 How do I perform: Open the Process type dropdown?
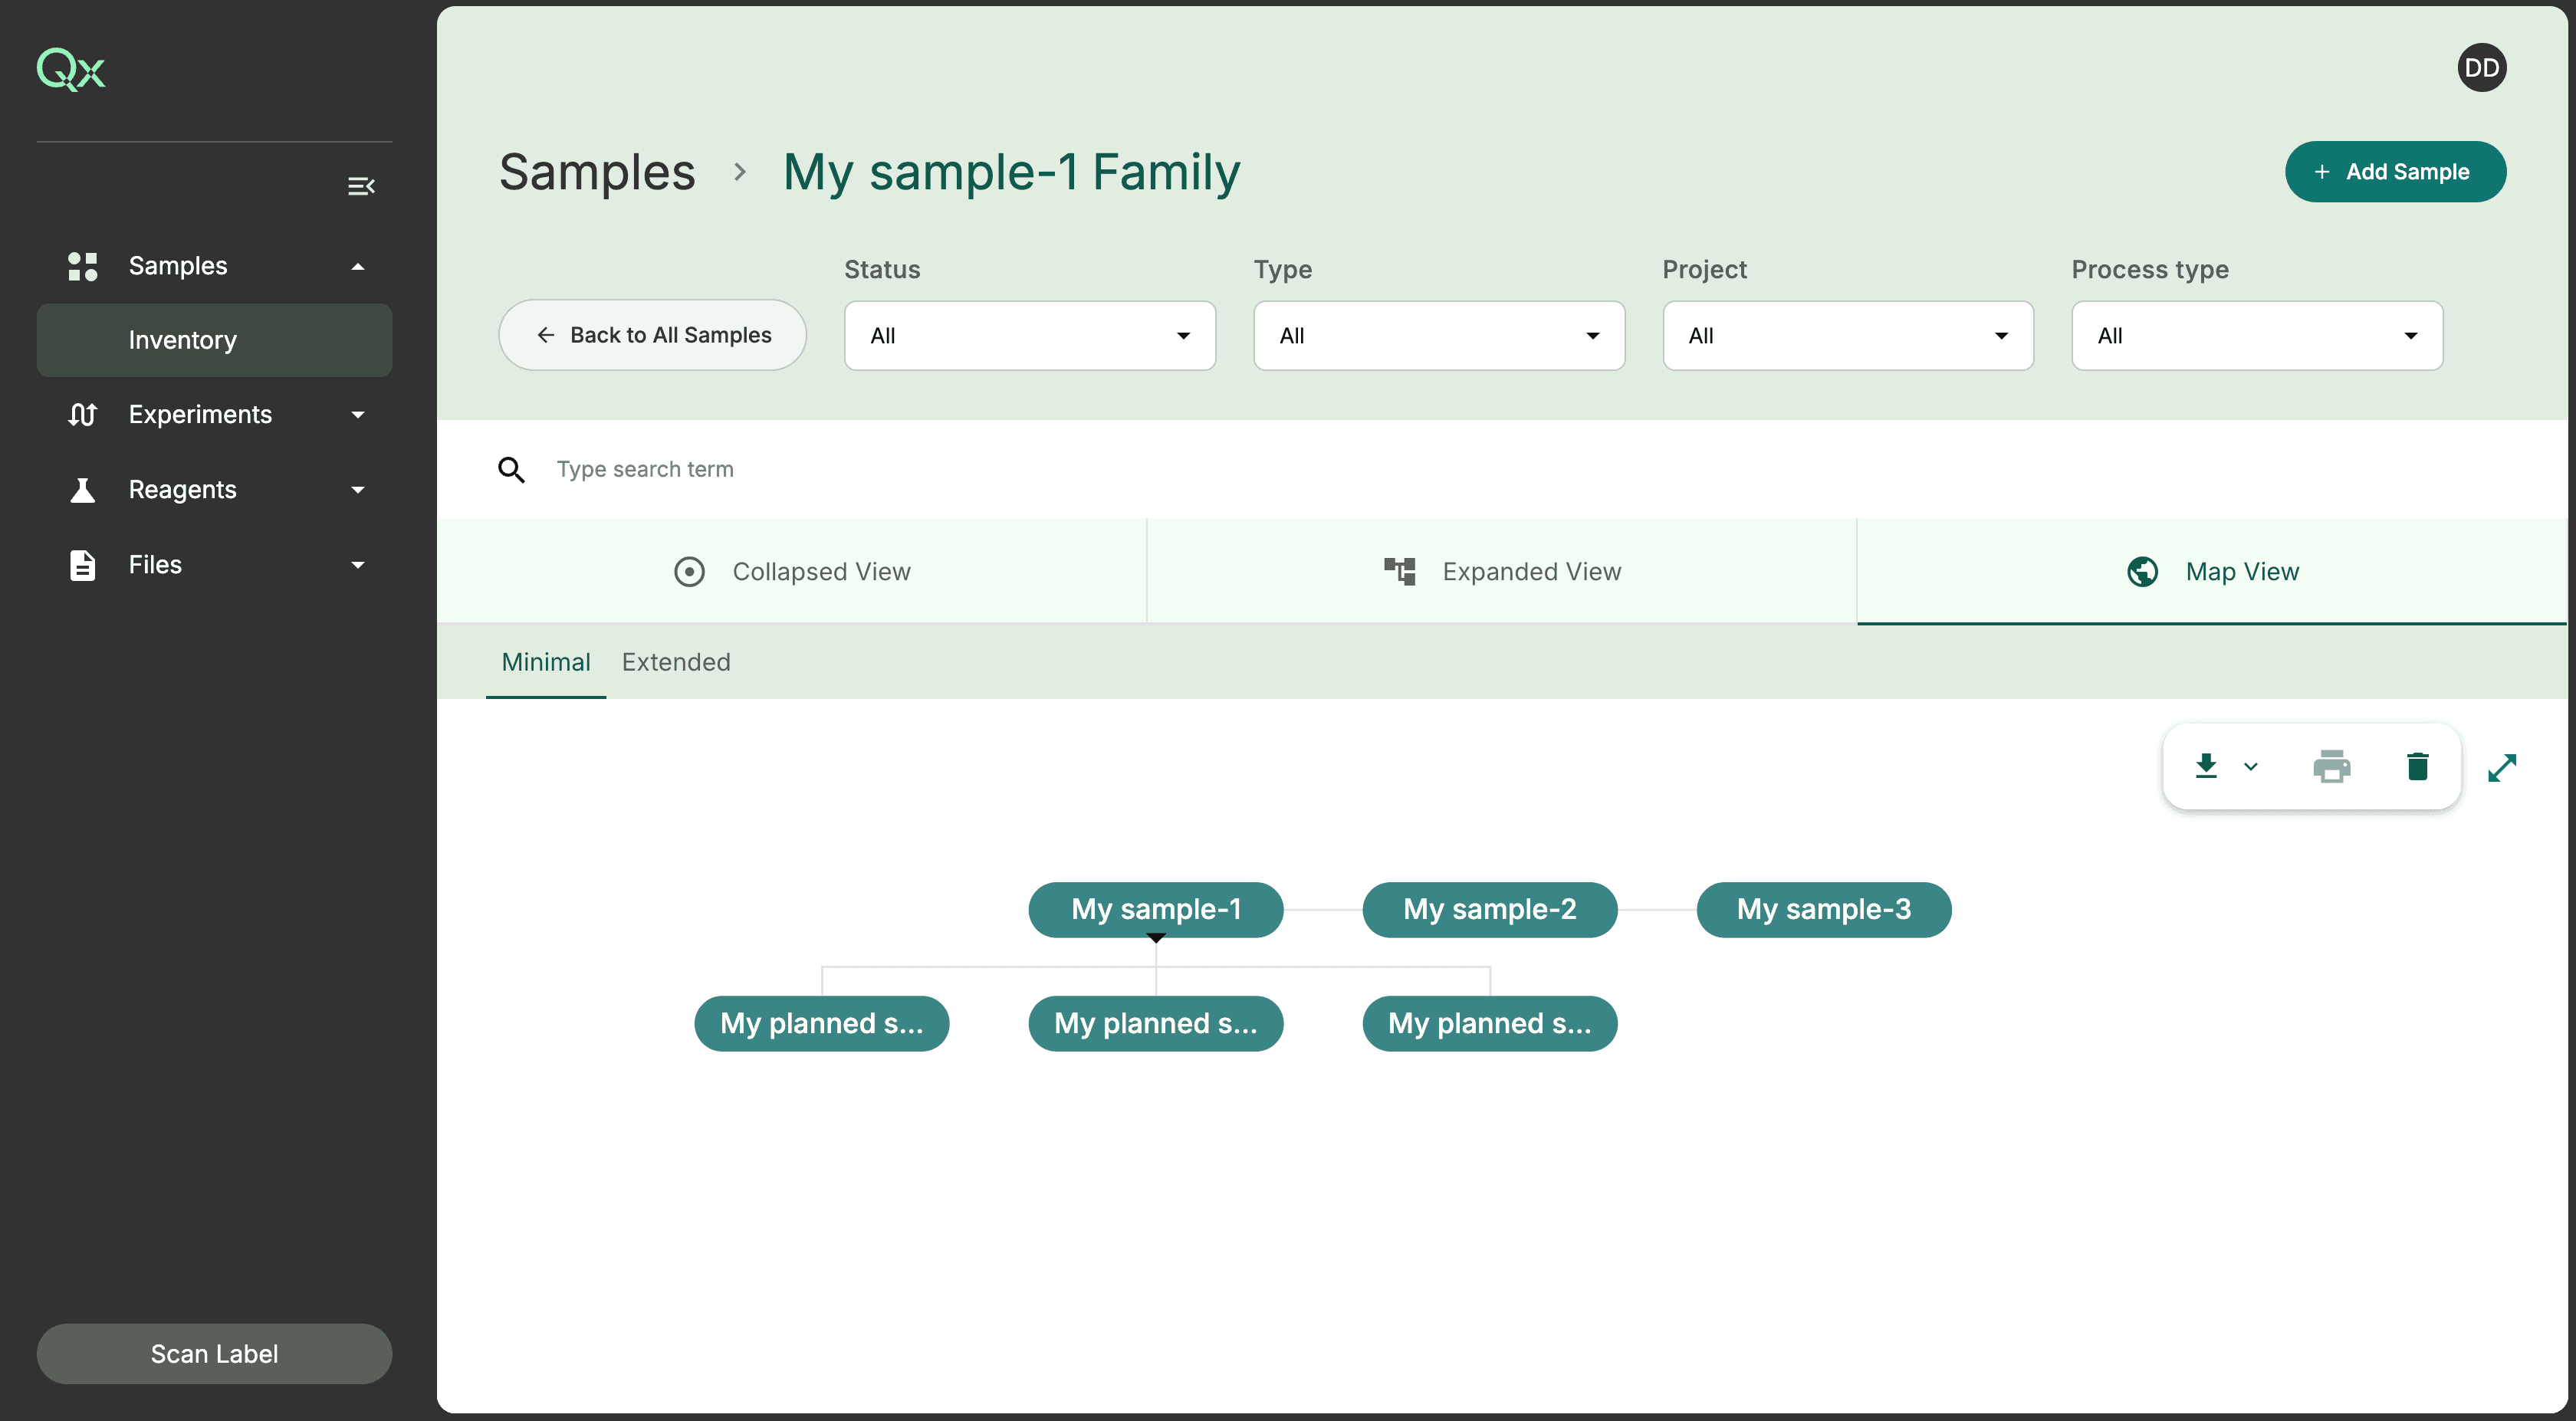point(2256,336)
